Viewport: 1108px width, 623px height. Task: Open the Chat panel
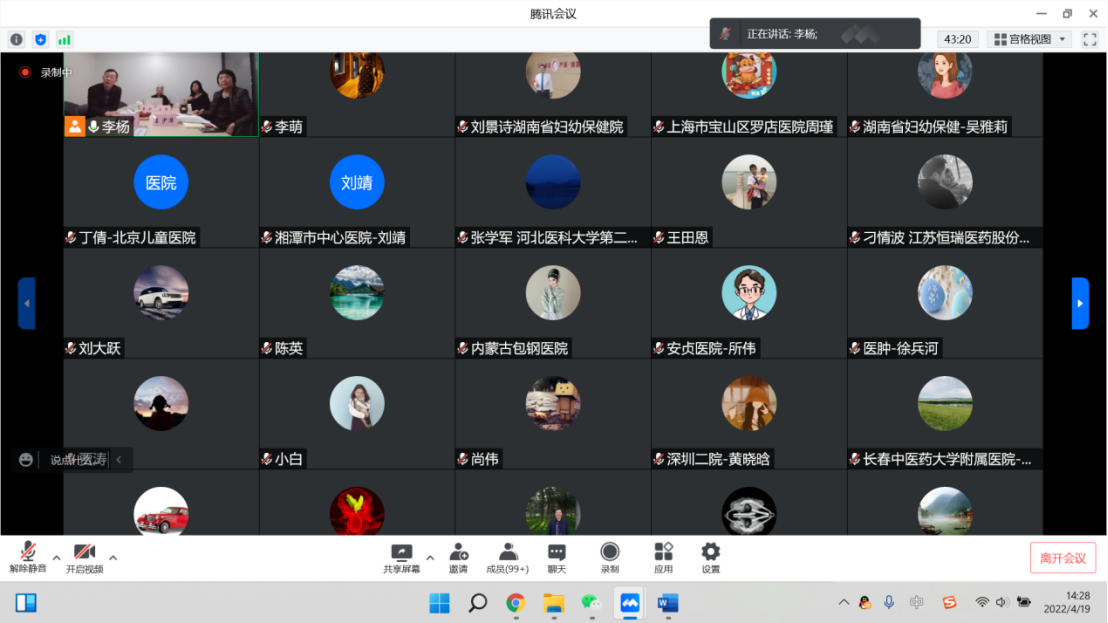(557, 557)
